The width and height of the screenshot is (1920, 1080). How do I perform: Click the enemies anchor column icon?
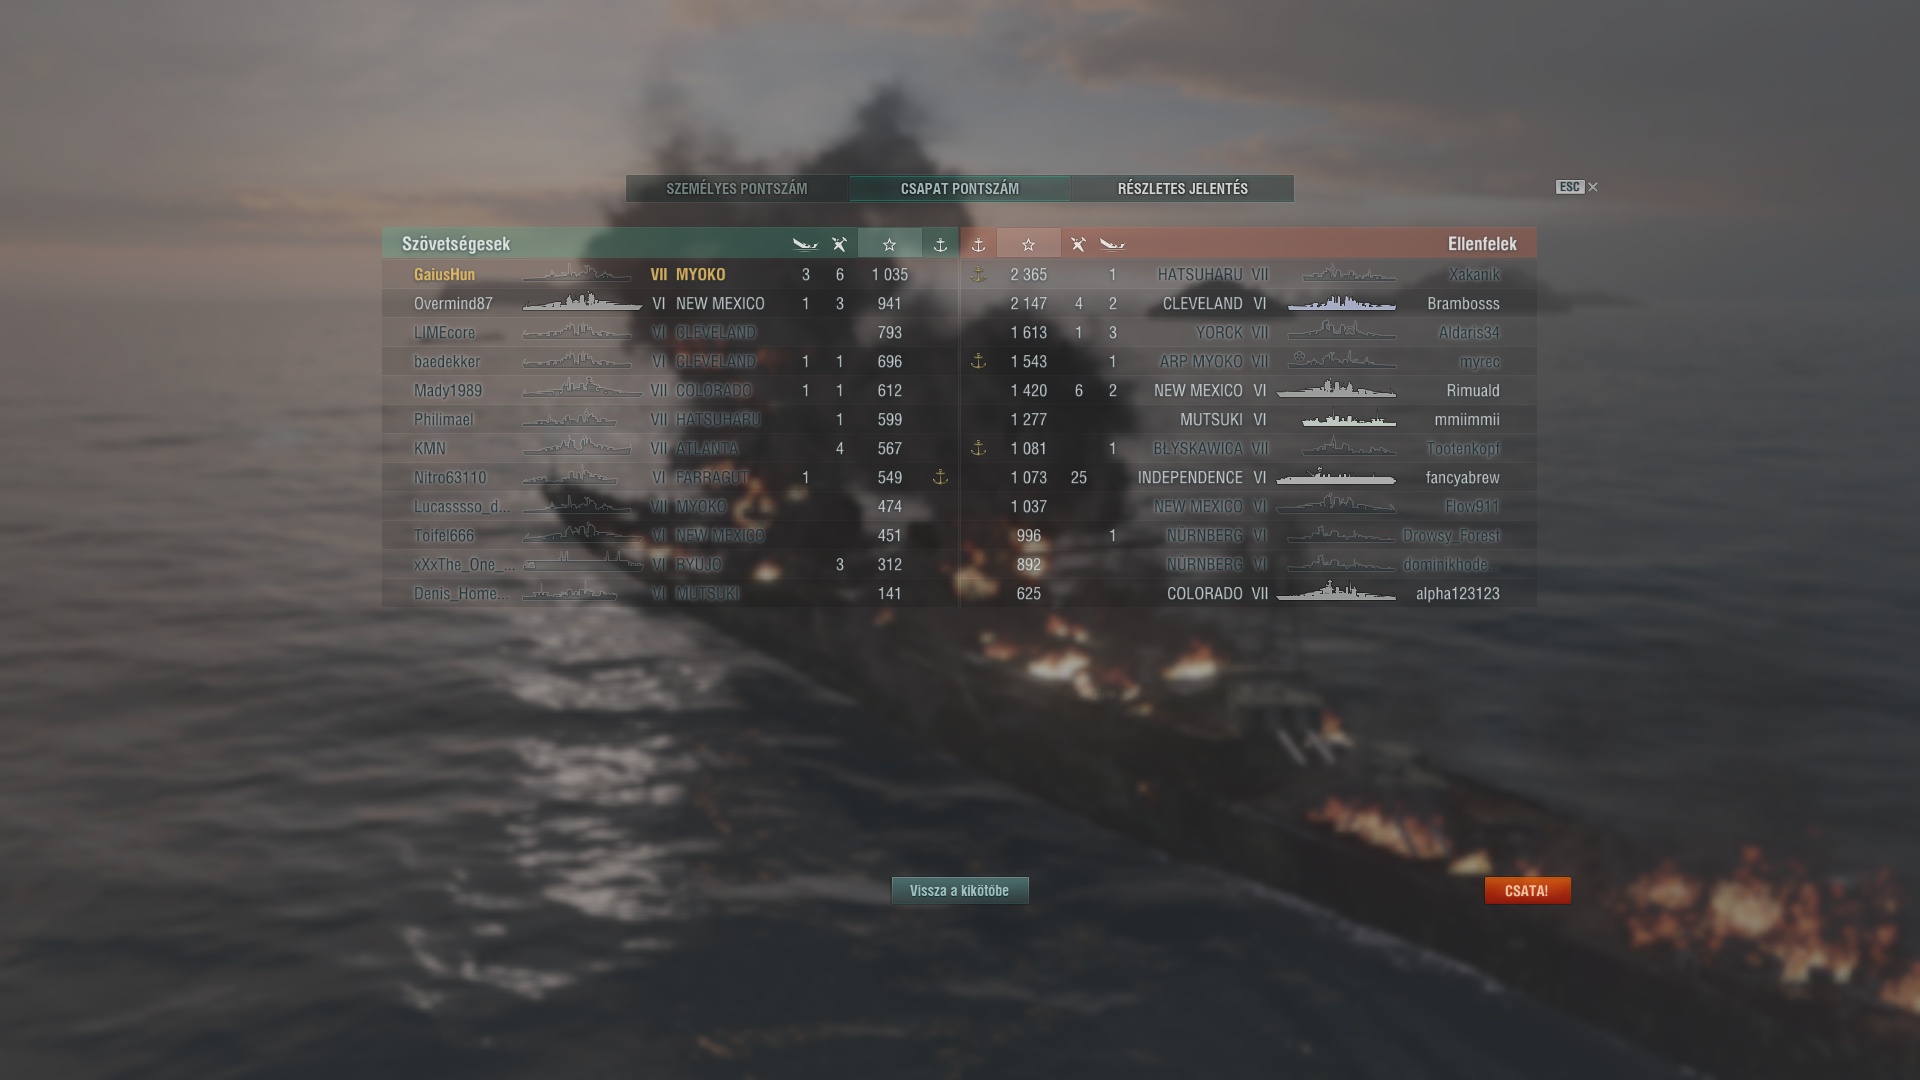click(x=978, y=244)
